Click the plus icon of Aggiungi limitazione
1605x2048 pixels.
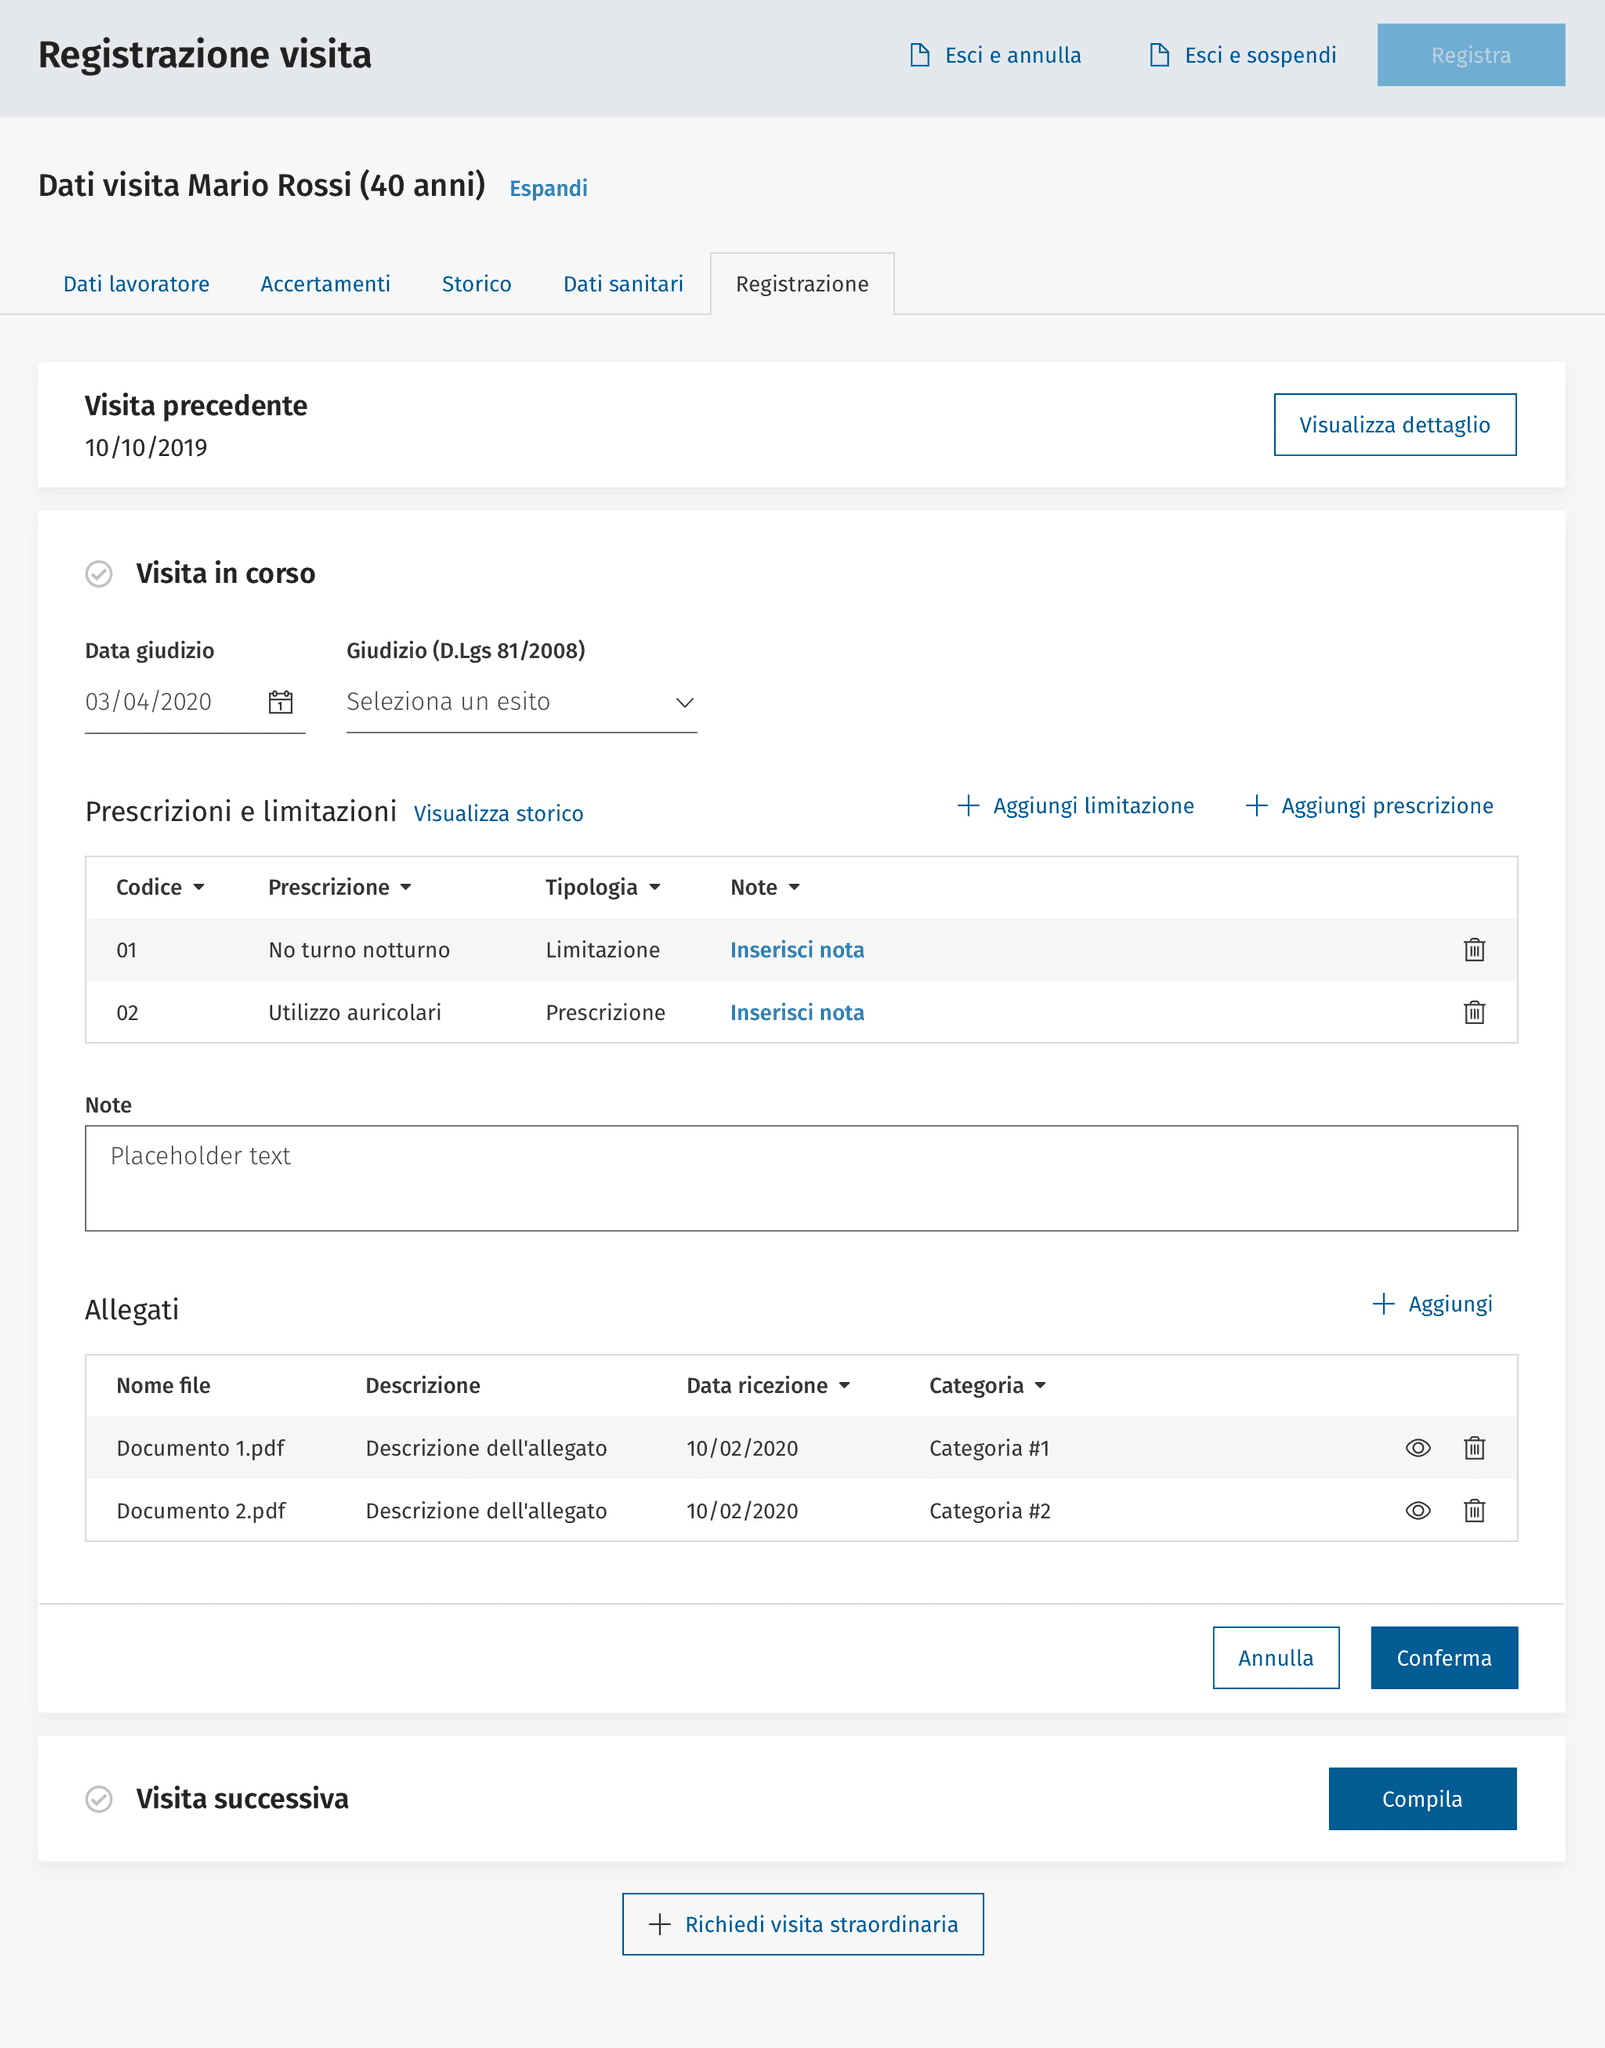[967, 806]
